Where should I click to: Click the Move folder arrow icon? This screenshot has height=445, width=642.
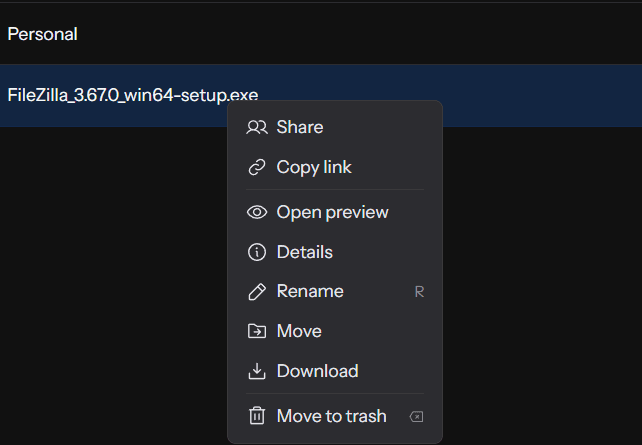[257, 331]
